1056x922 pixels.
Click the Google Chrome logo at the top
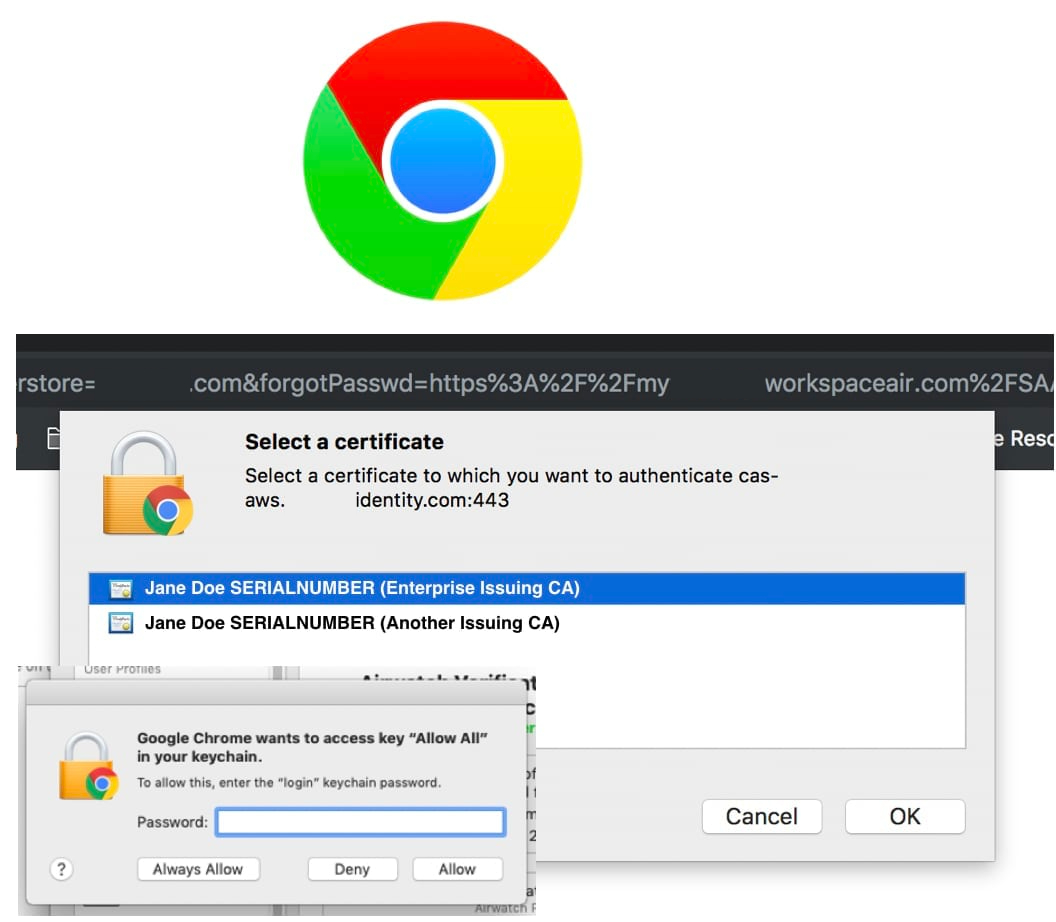click(443, 160)
